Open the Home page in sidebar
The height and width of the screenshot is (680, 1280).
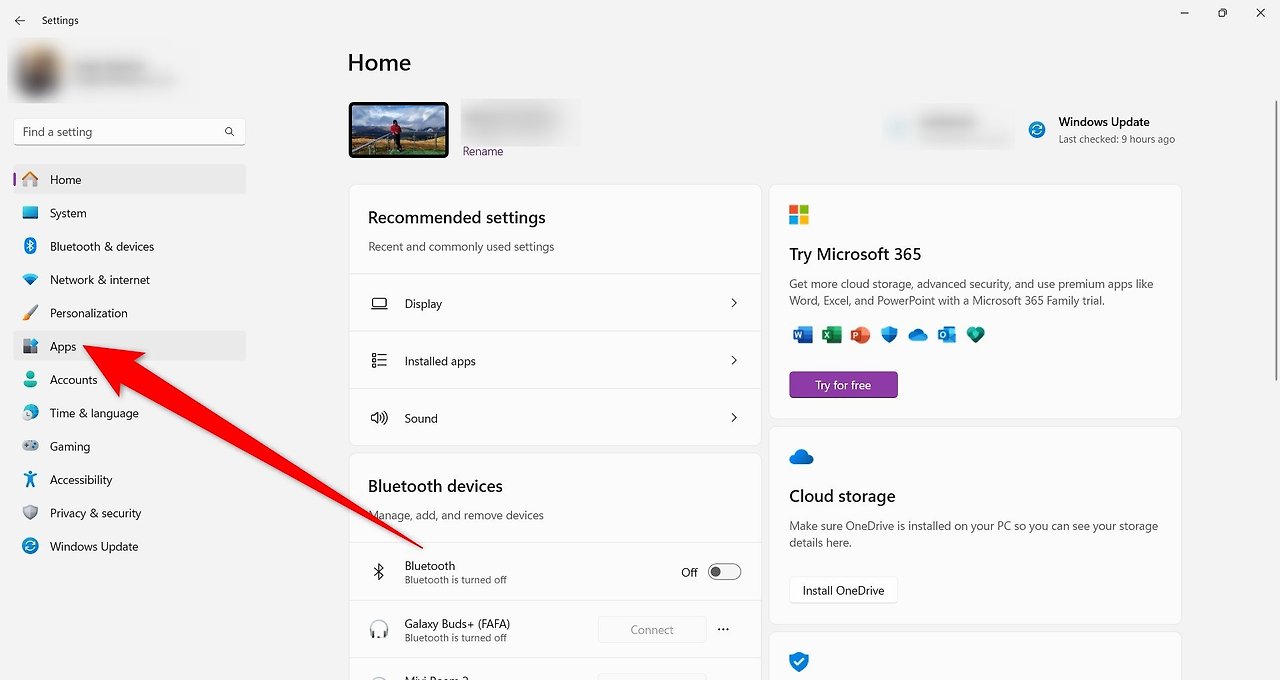click(130, 180)
